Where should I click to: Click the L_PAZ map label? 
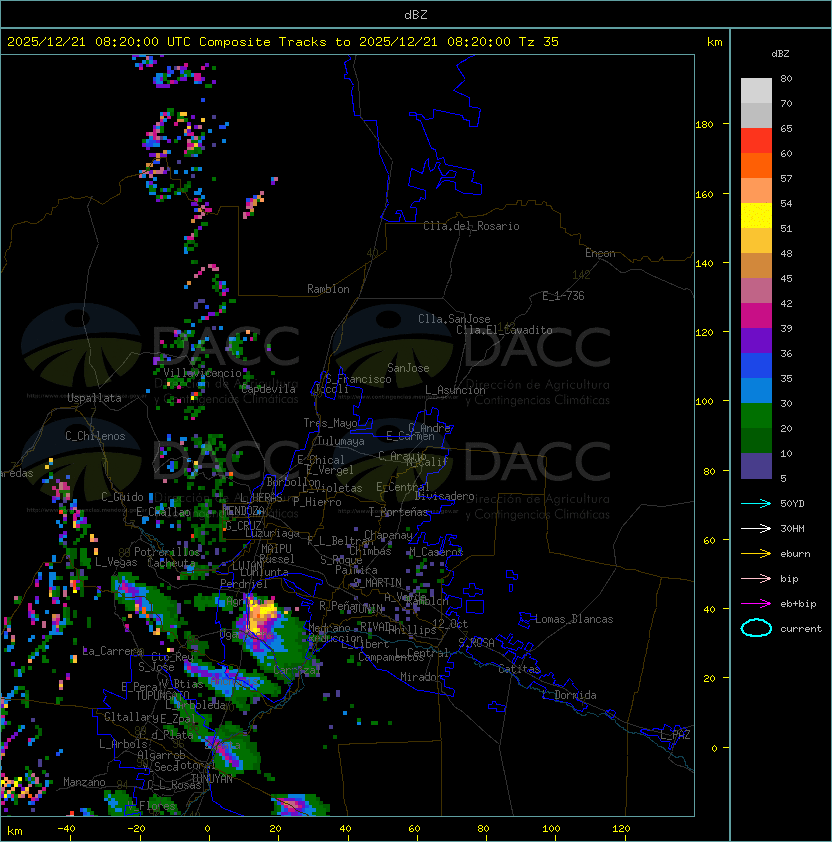(x=675, y=735)
